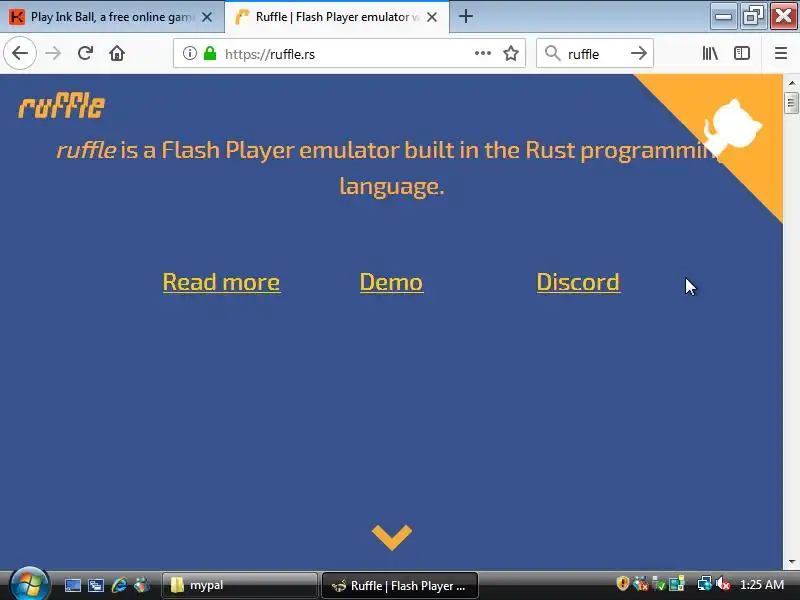This screenshot has height=600, width=800.
Task: Click the fourth quick launch icon after Internet Explorer
Action: point(142,585)
